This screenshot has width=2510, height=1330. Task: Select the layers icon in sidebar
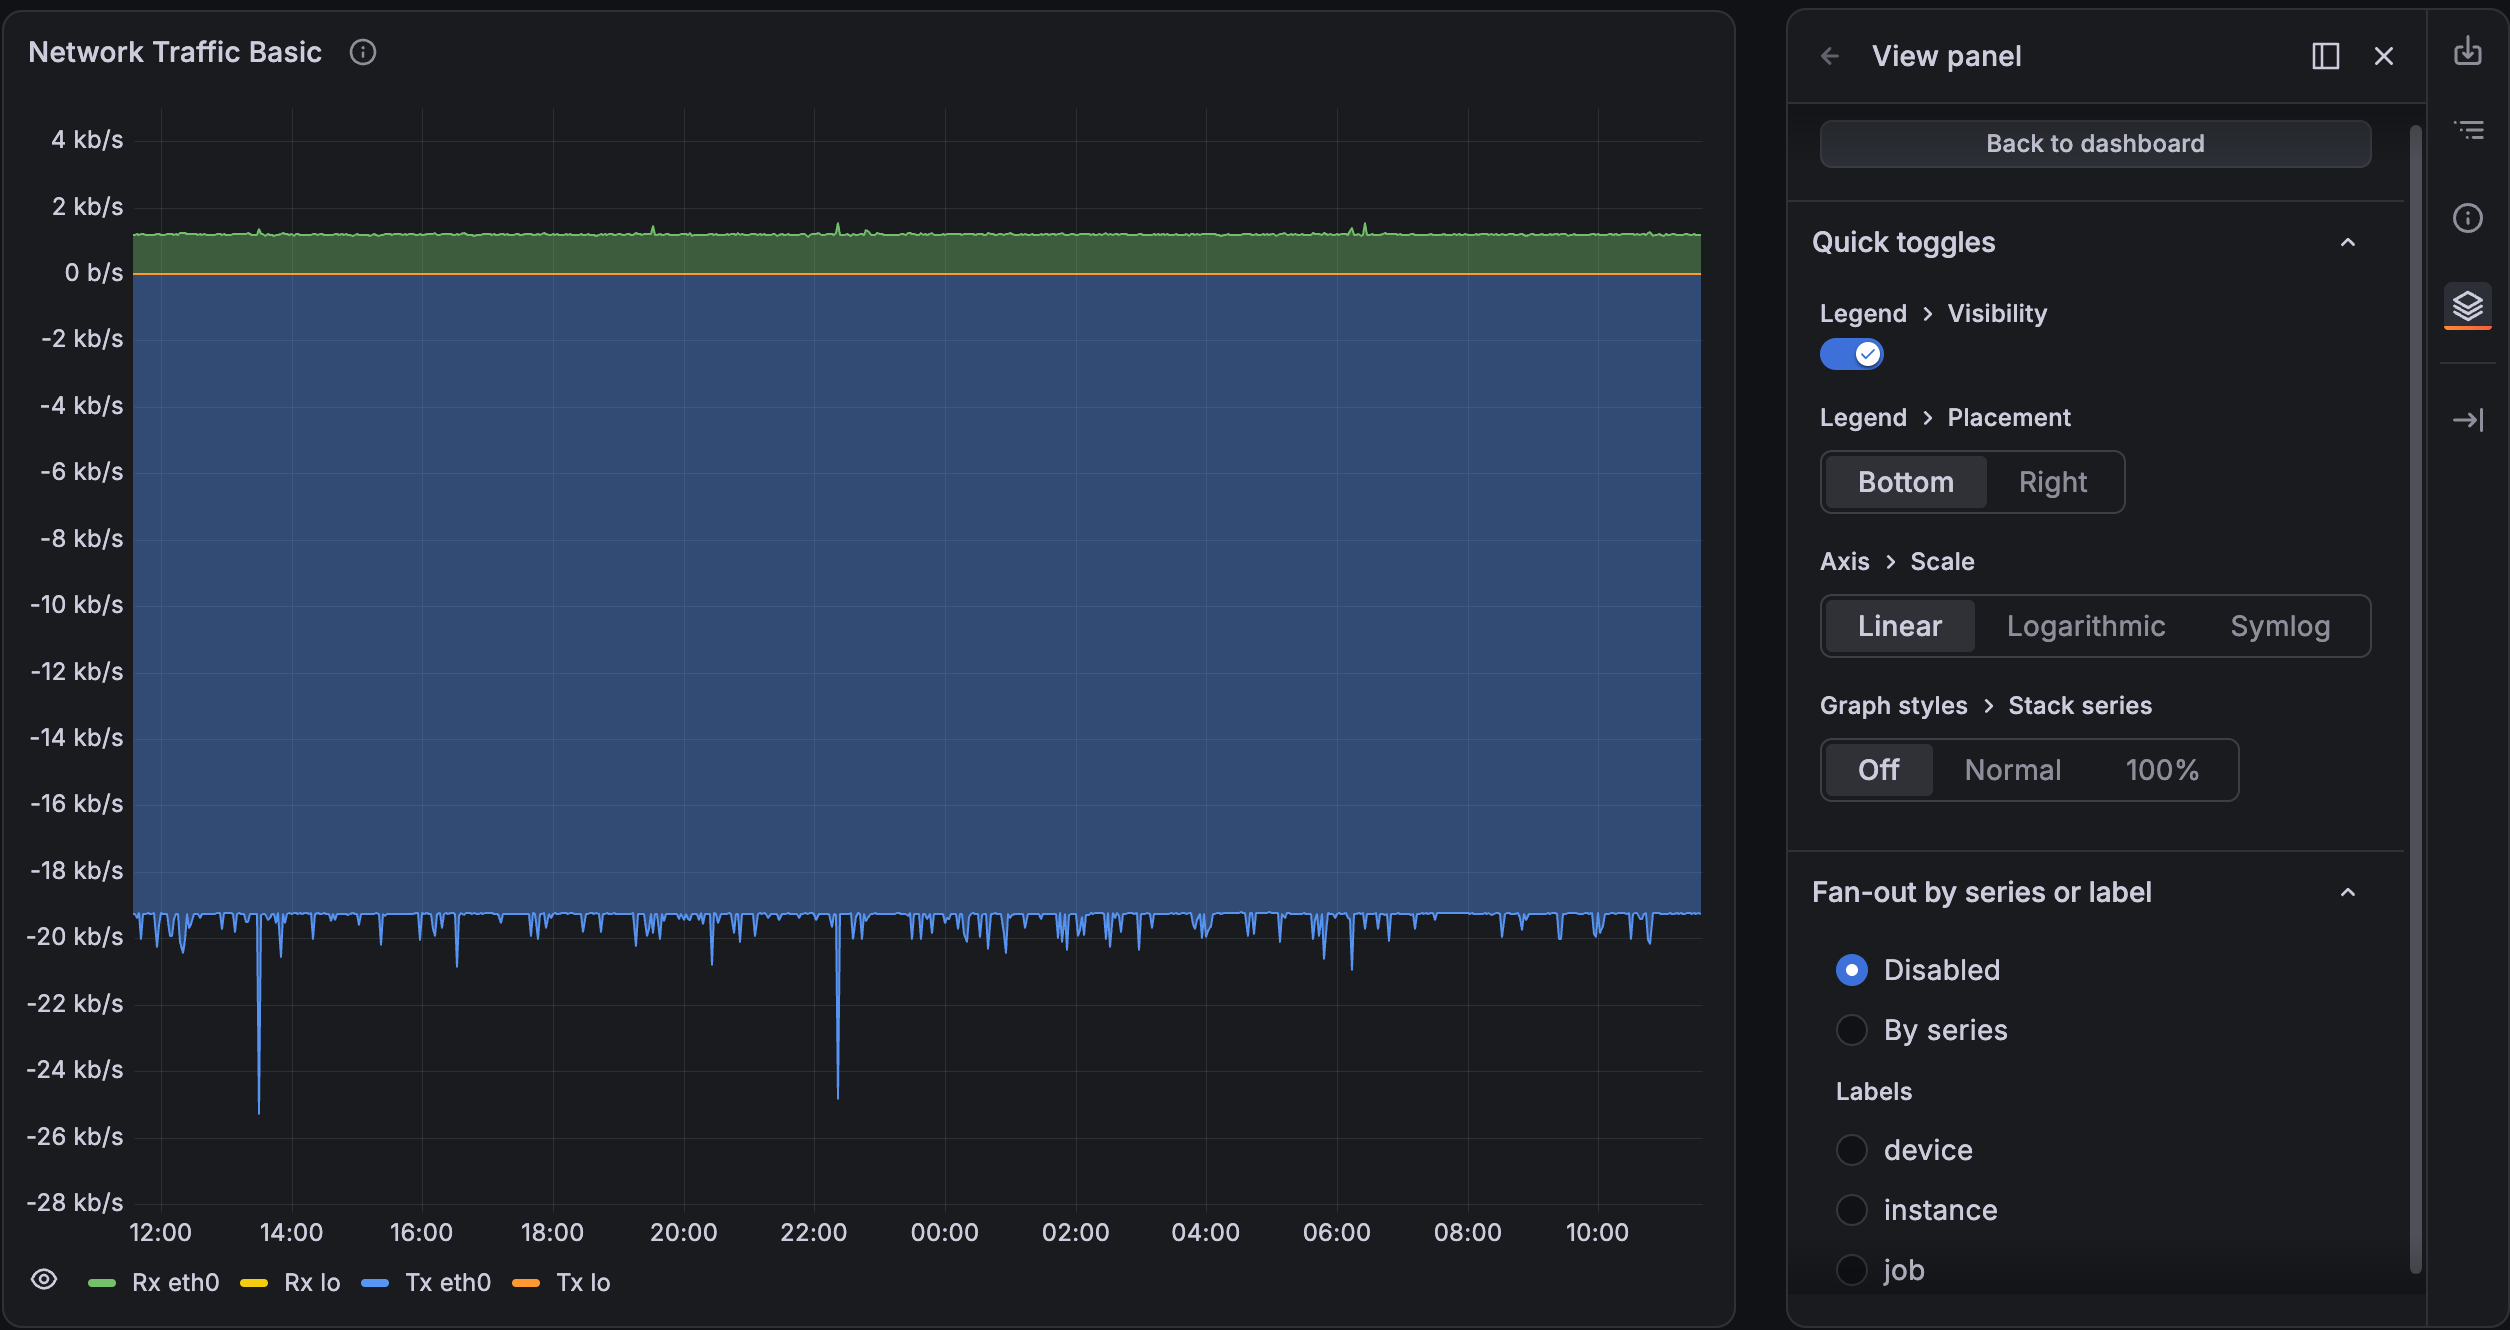[x=2468, y=305]
